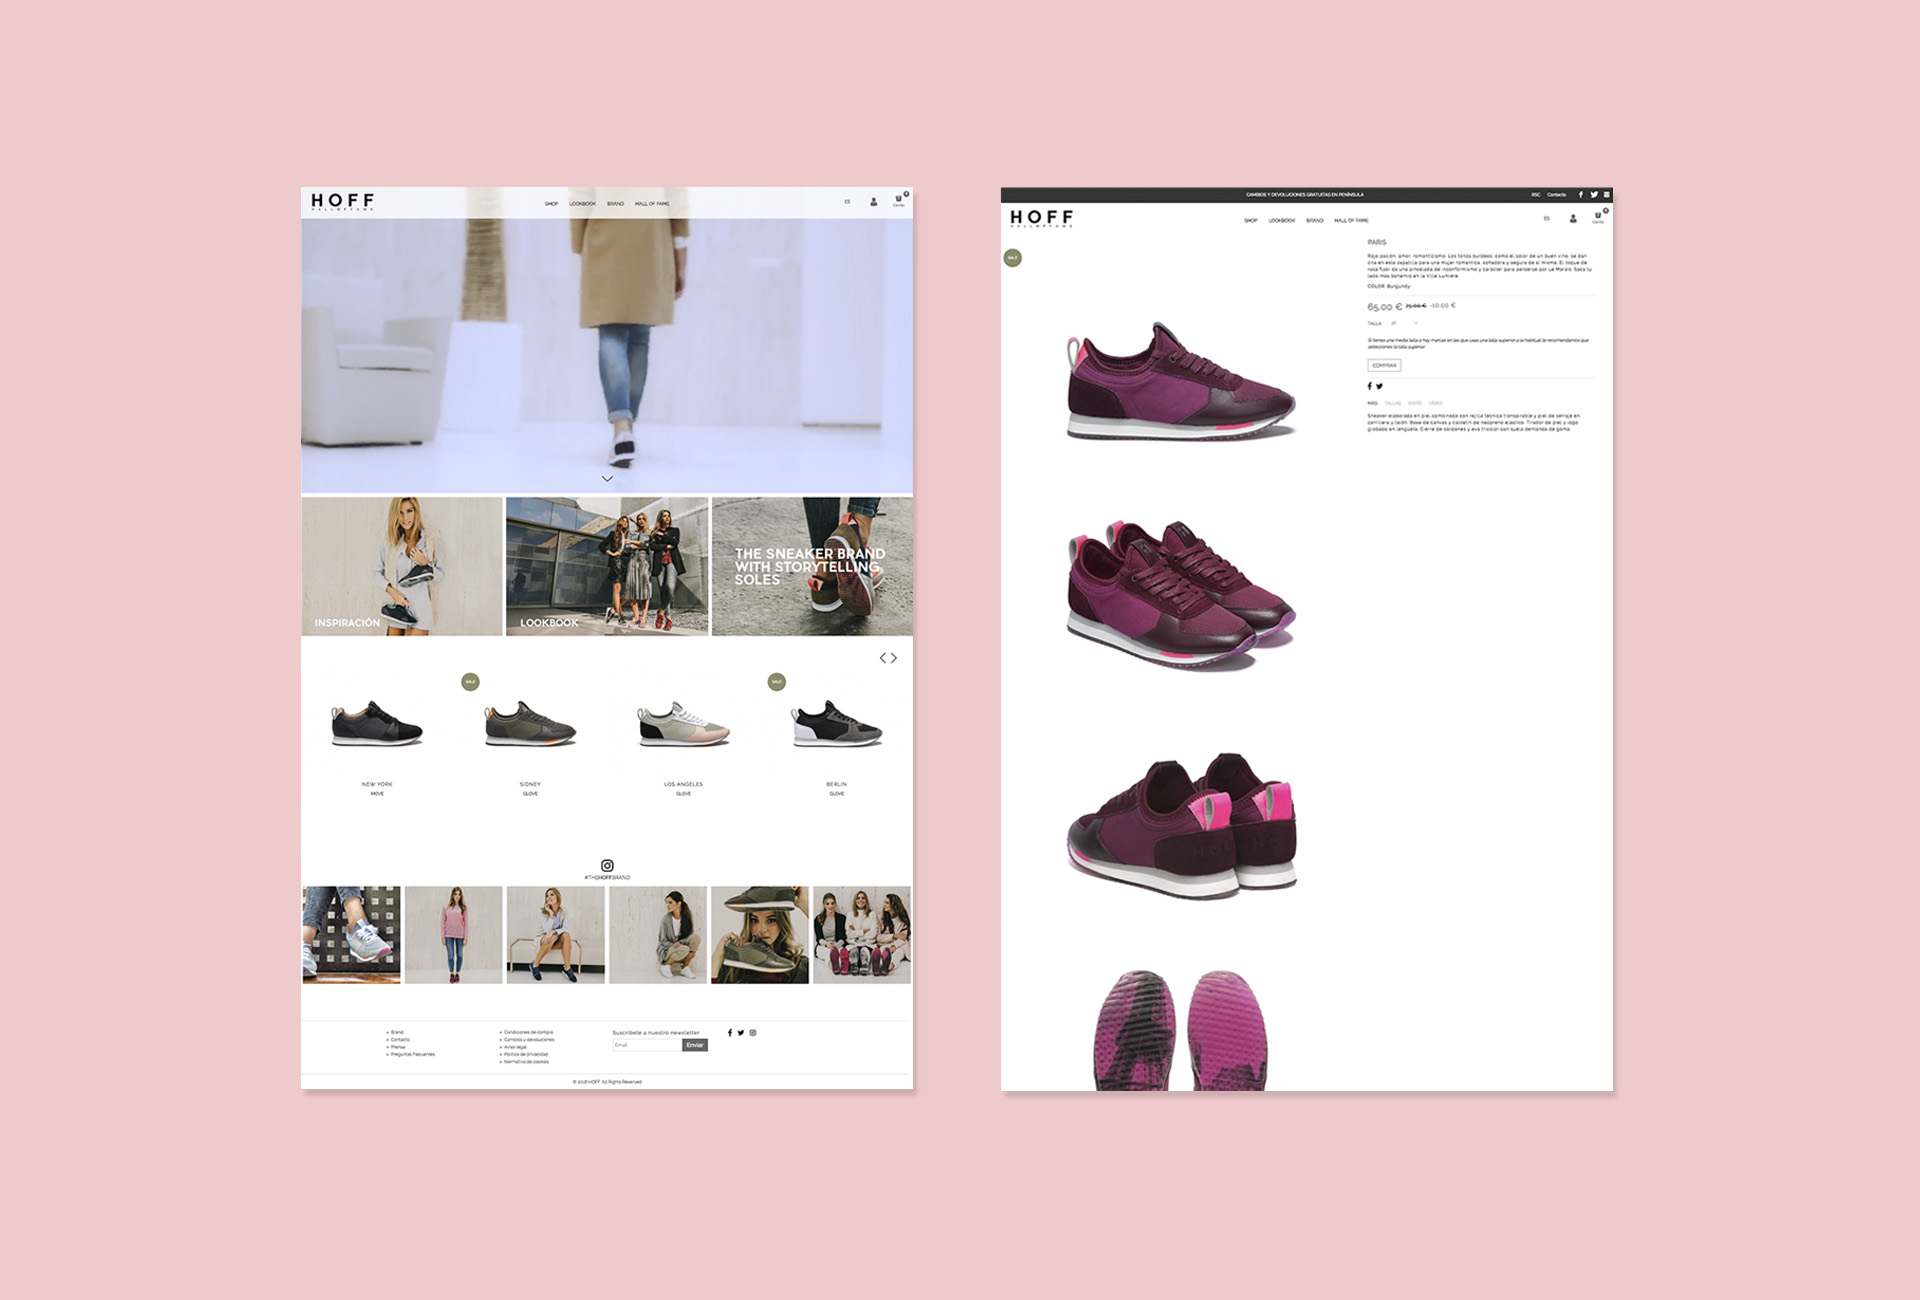Click the Instagram icon above #THEHOFFBRAND
The image size is (1920, 1300).
coord(607,865)
